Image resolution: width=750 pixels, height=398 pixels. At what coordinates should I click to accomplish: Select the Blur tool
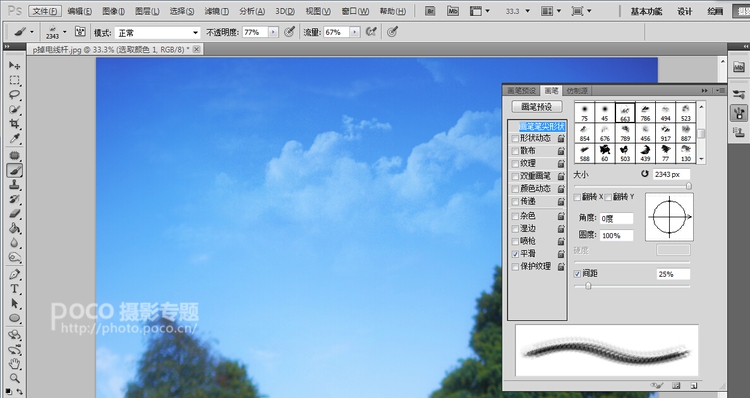pos(14,243)
